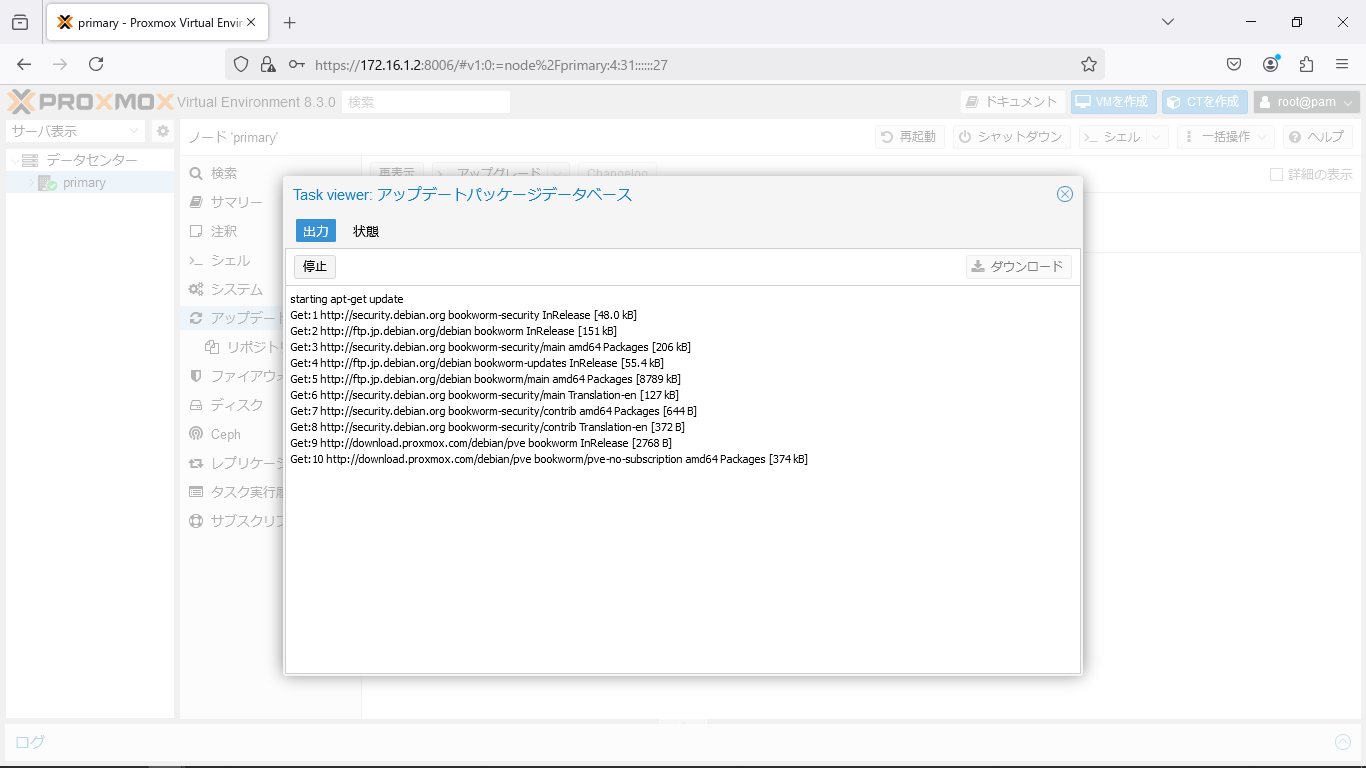Reload the browser page
Viewport: 1366px width, 768px height.
coord(96,64)
